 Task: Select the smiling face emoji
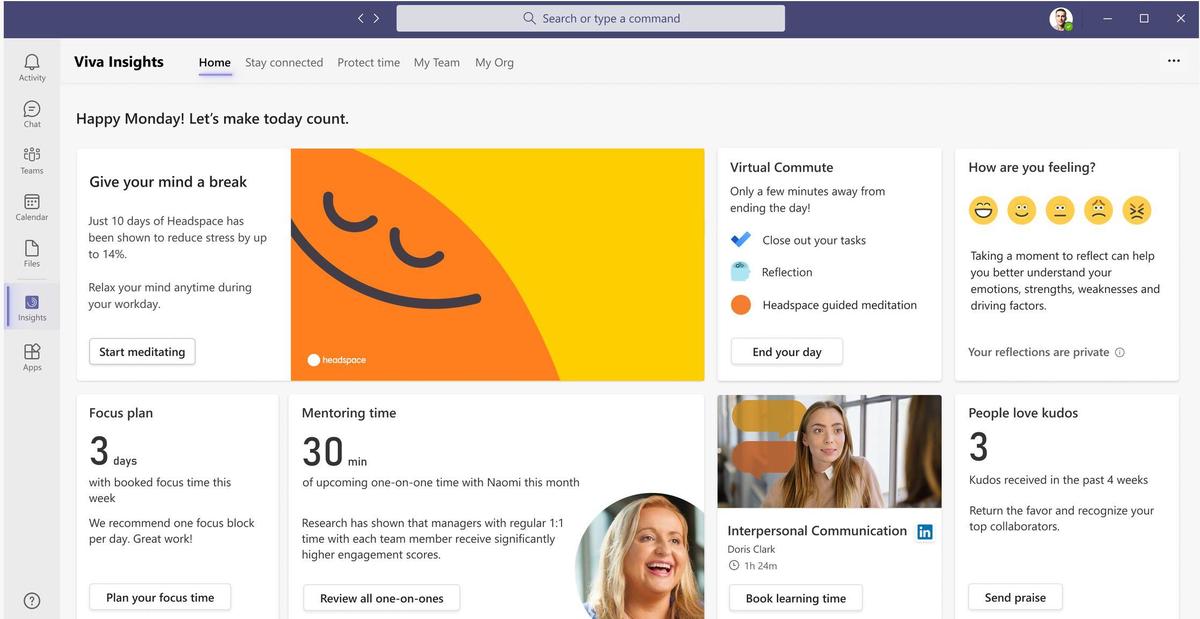pyautogui.click(x=1021, y=210)
